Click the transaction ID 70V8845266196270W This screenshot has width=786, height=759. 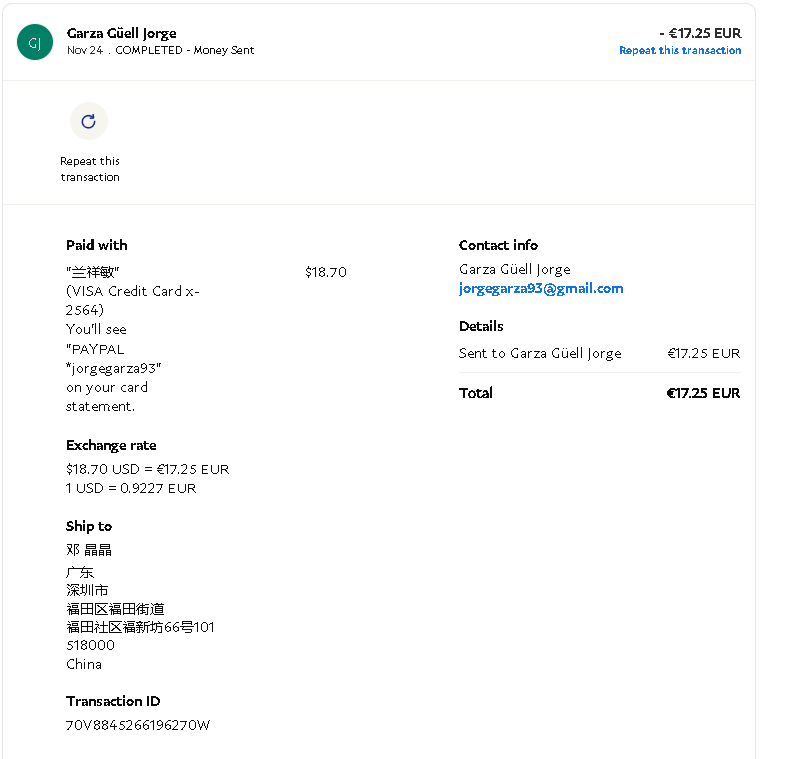coord(138,725)
